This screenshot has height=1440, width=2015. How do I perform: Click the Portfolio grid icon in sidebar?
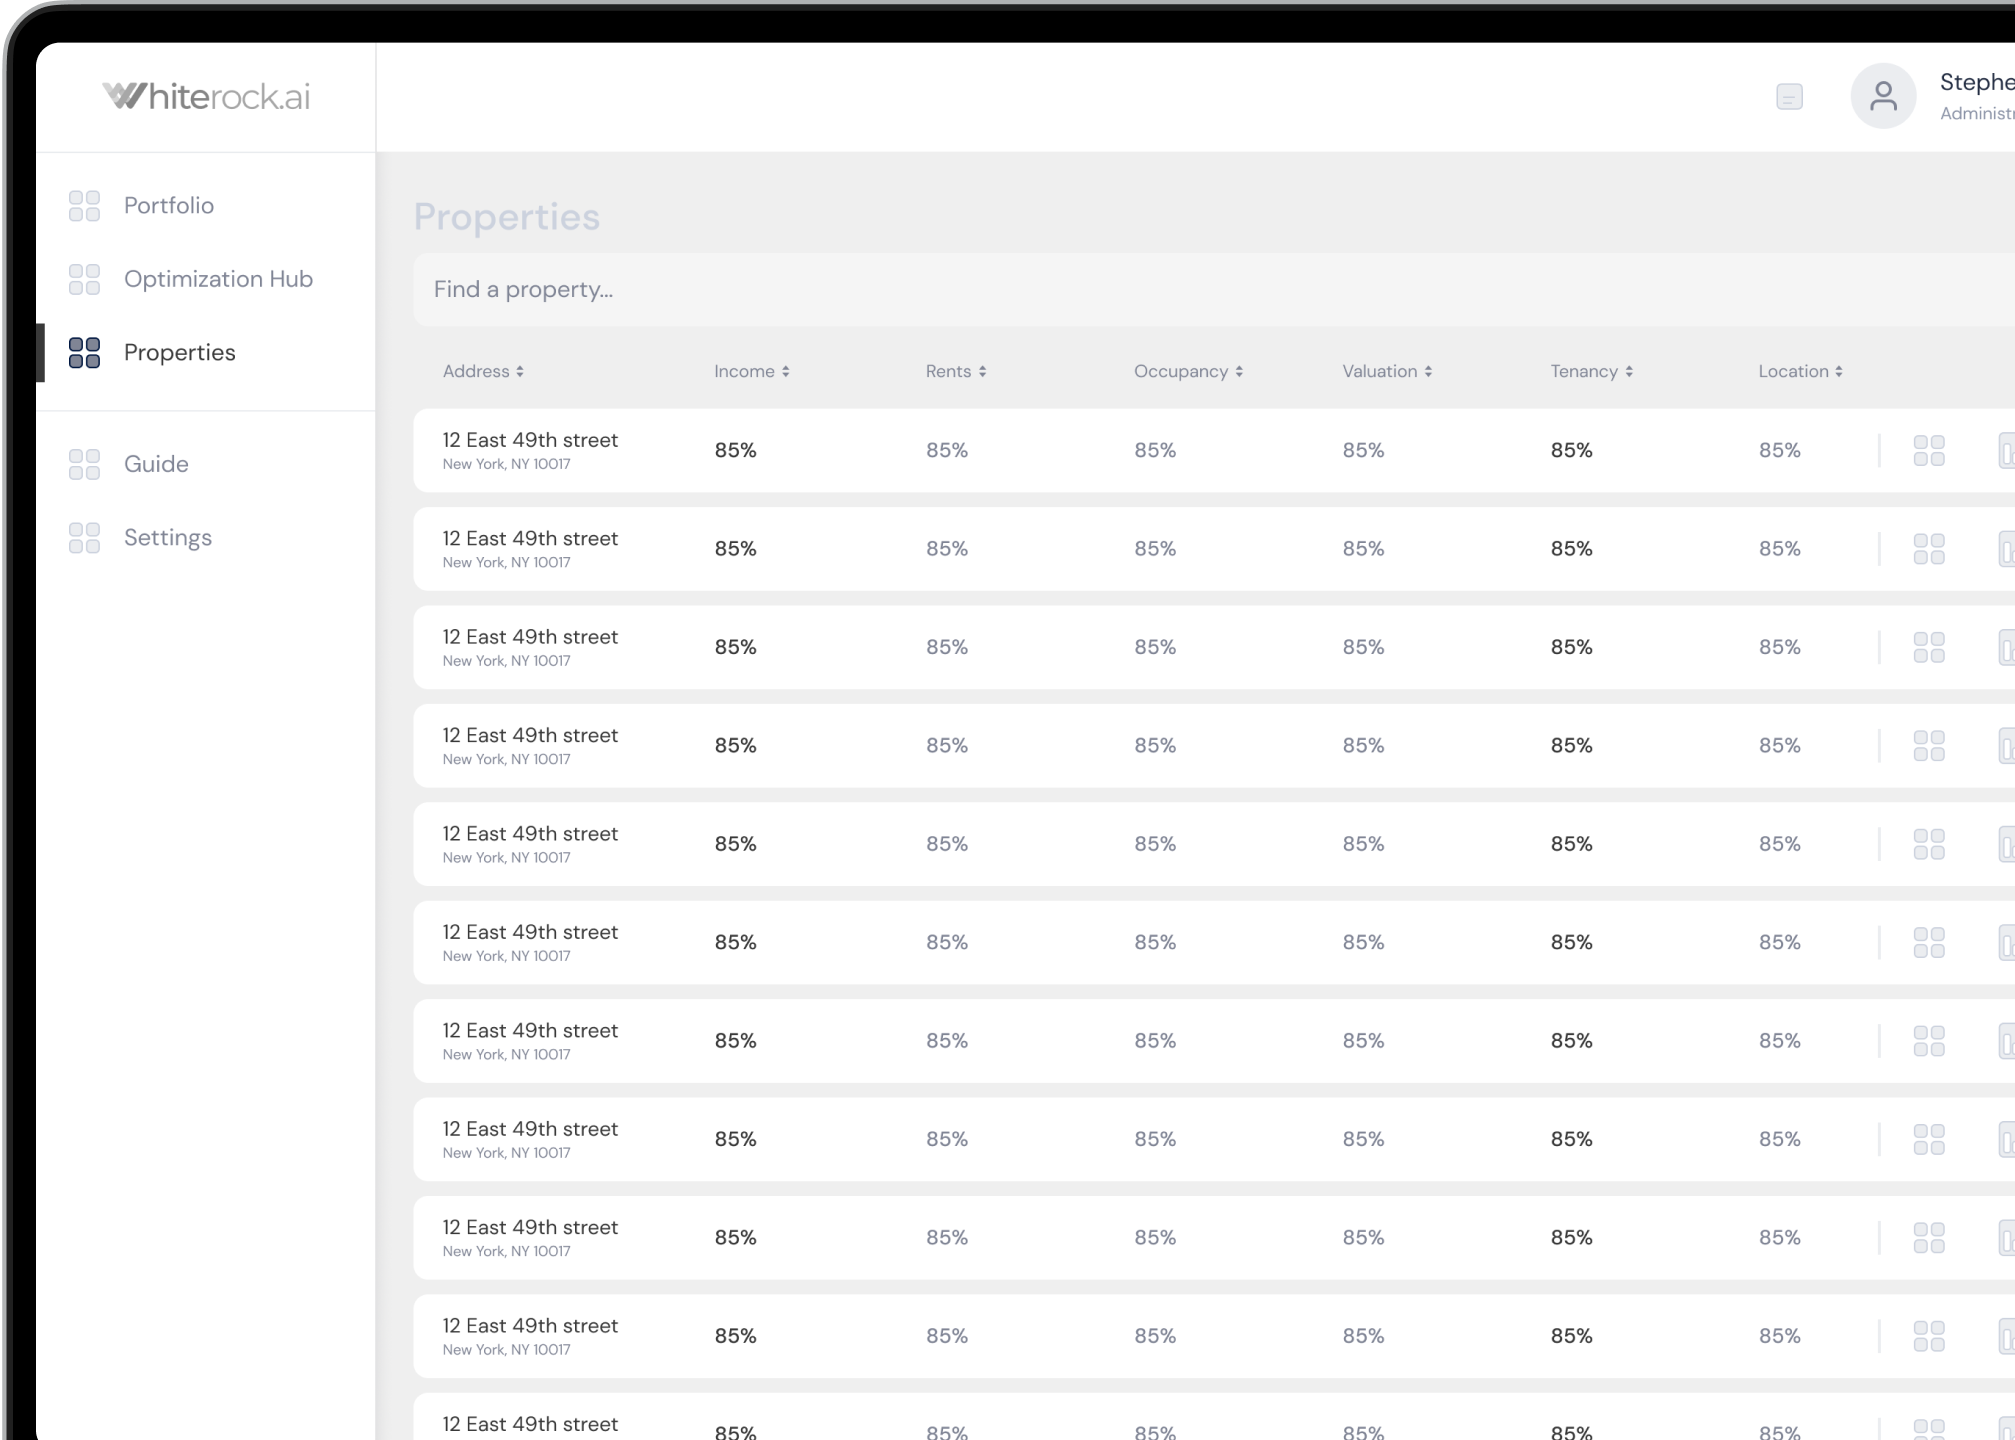[84, 206]
